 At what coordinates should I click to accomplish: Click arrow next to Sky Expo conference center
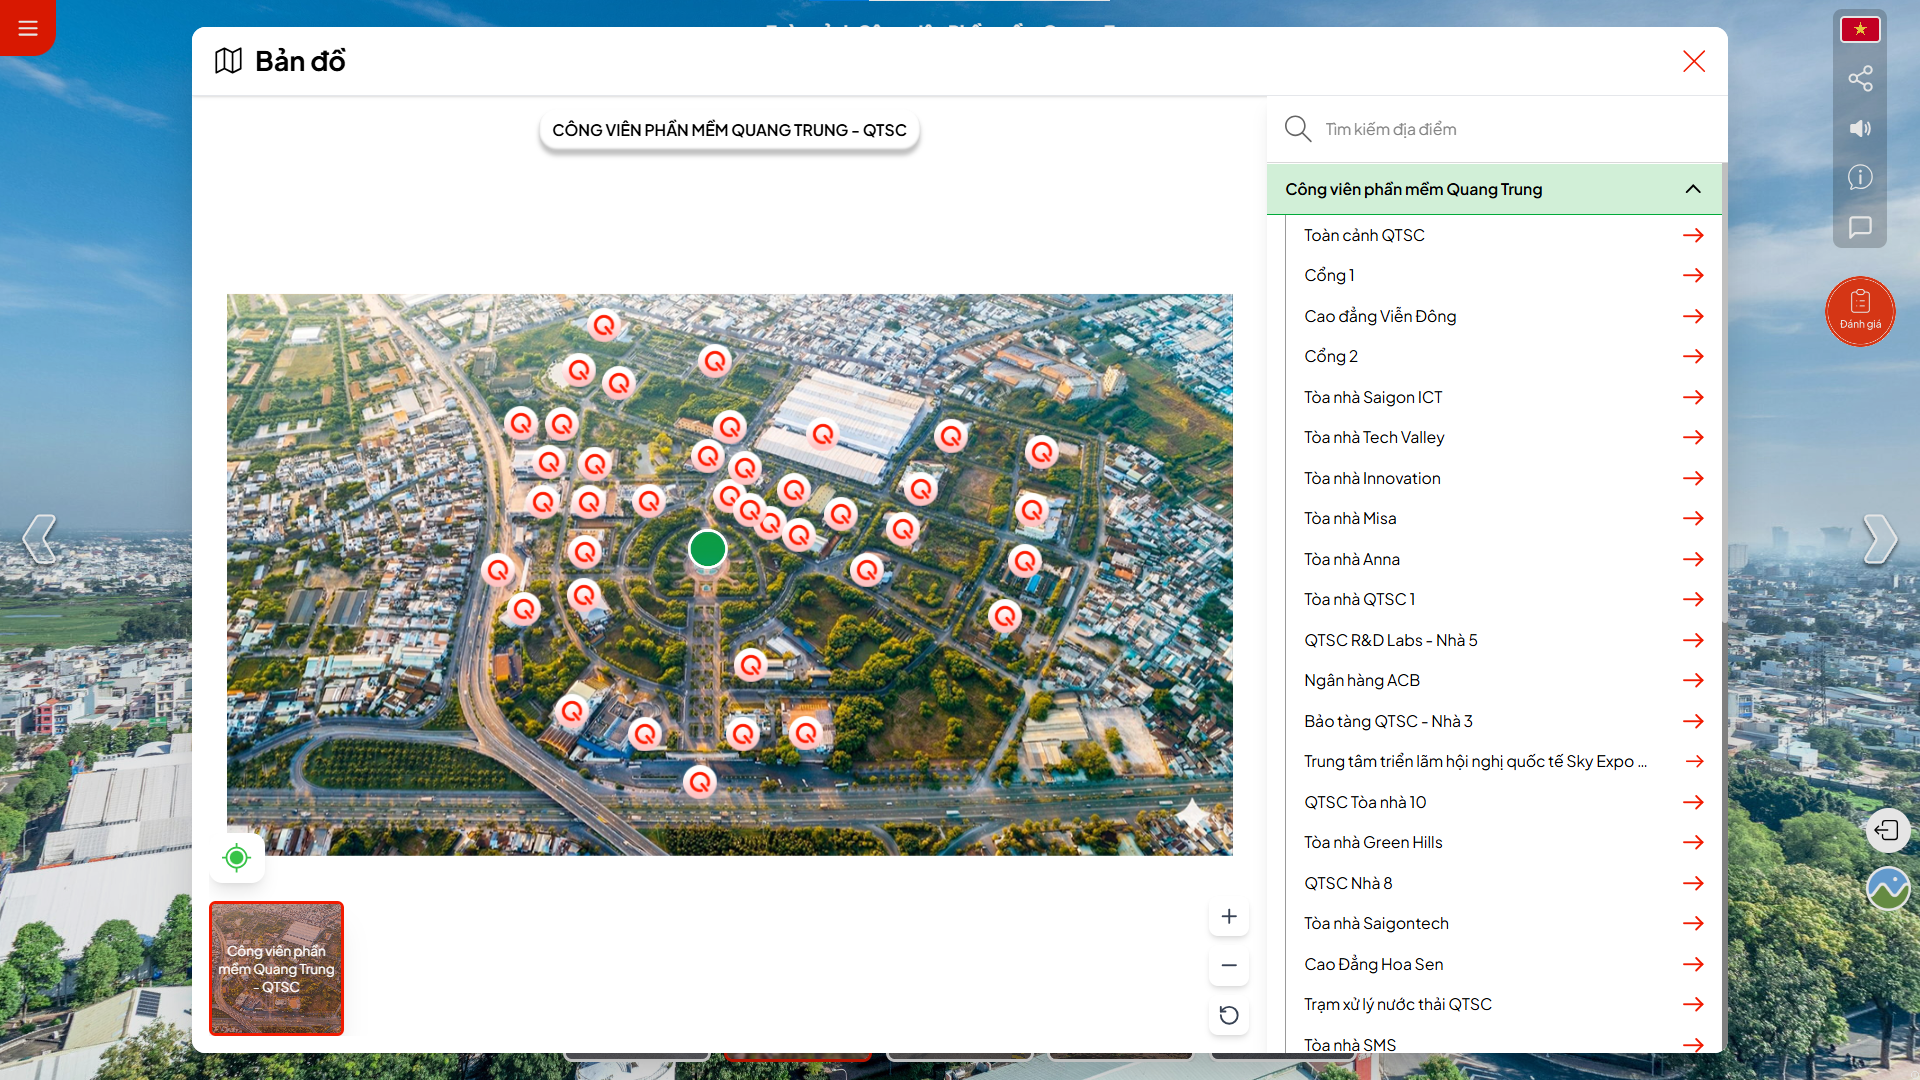point(1693,761)
